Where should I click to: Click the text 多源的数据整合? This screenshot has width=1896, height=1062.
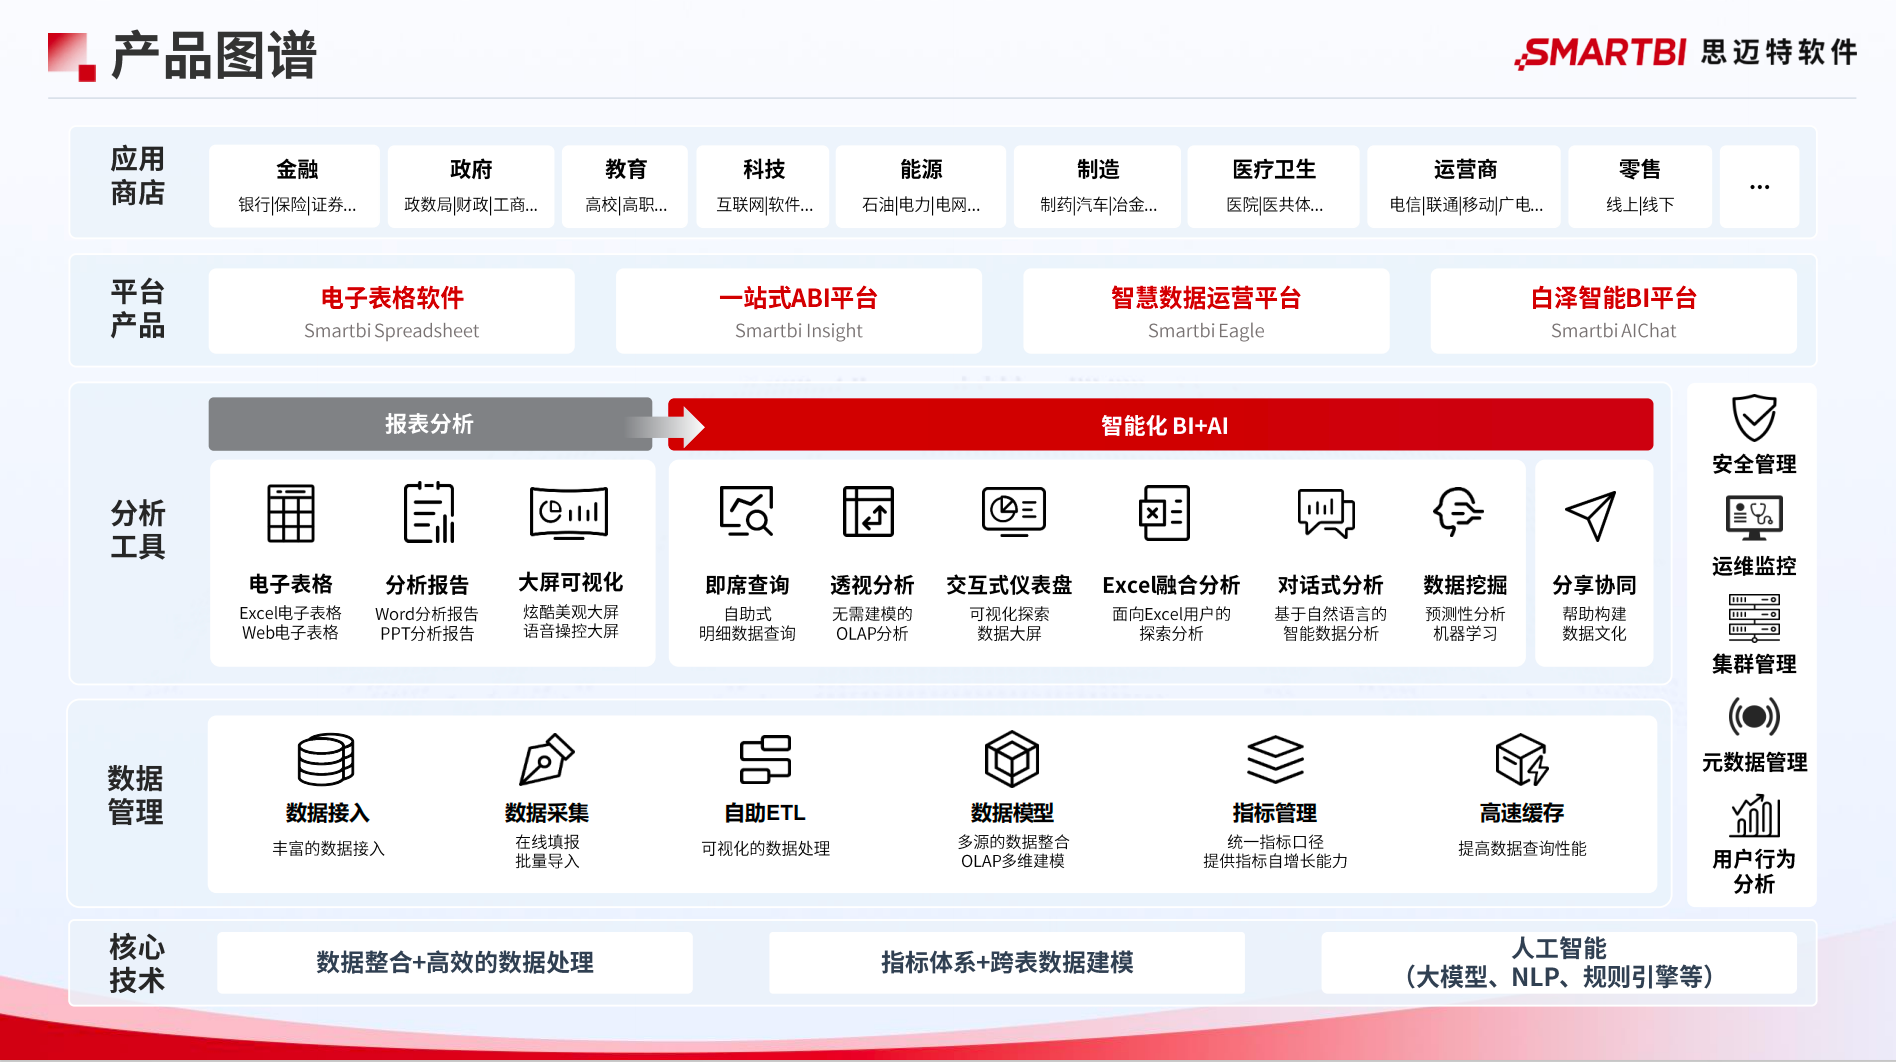(1013, 842)
